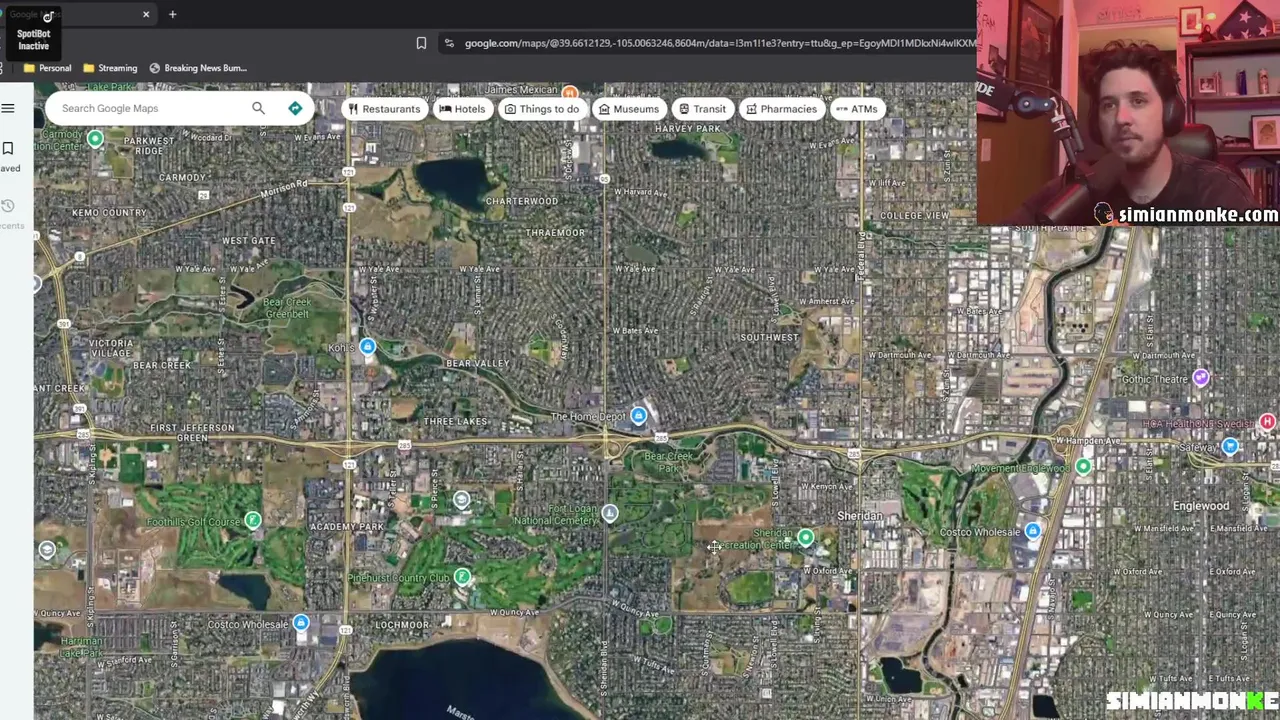
Task: Click the FIRST JEFFERSON GREEN label
Action: [x=192, y=433]
